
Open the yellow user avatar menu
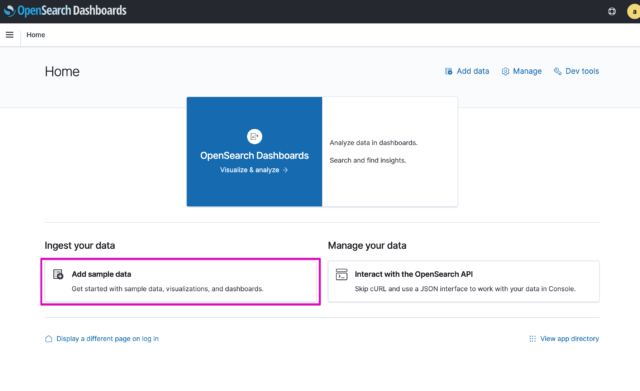pyautogui.click(x=633, y=11)
